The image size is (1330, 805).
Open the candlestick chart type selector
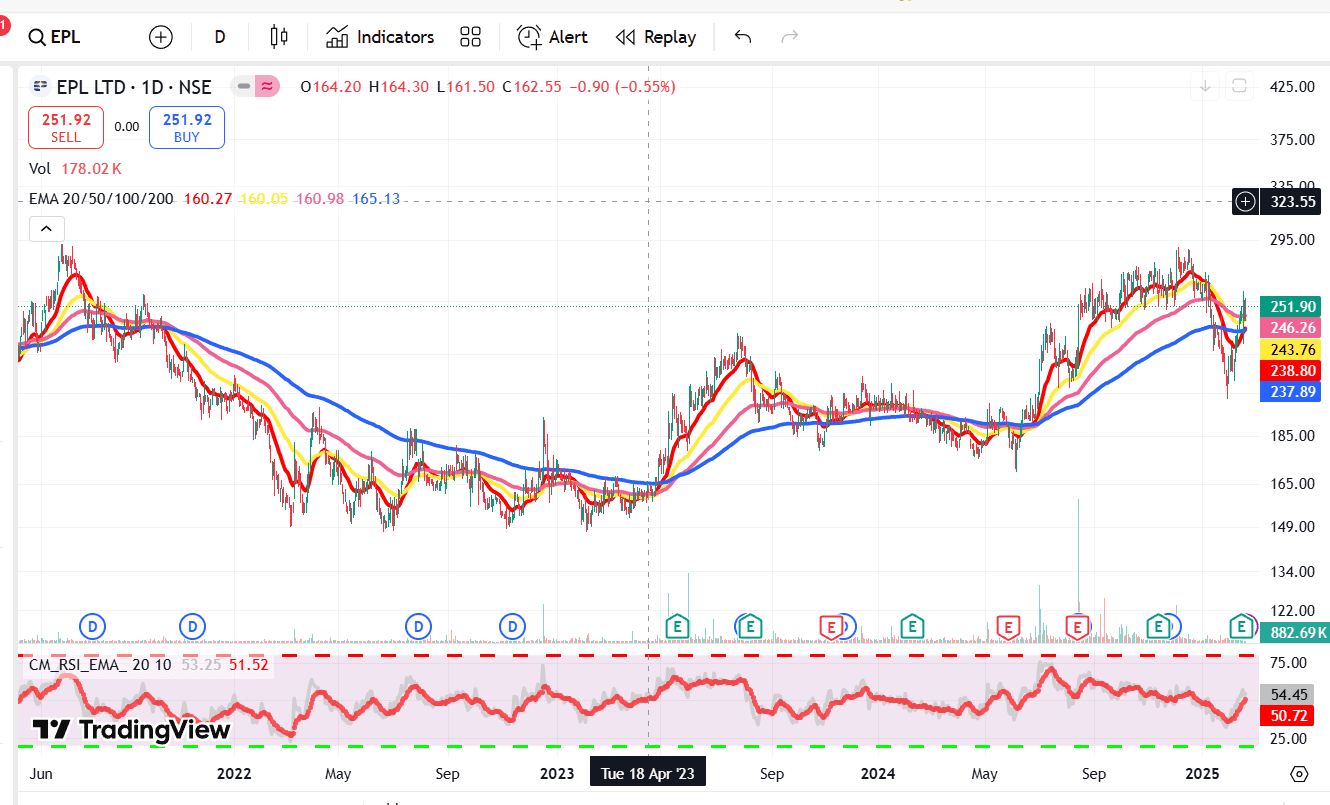[279, 37]
